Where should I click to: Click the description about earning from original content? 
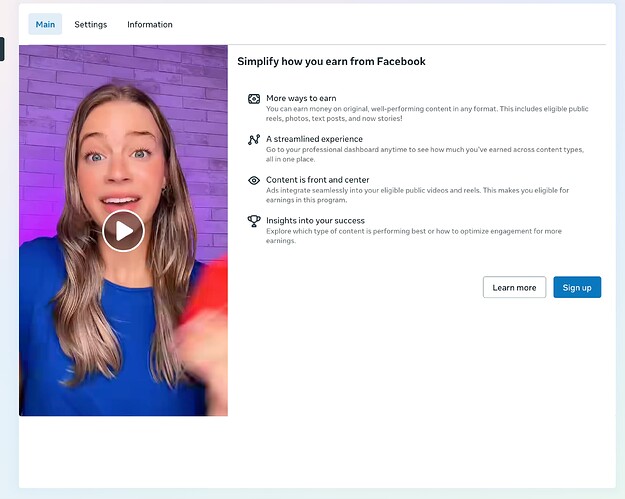420,112
